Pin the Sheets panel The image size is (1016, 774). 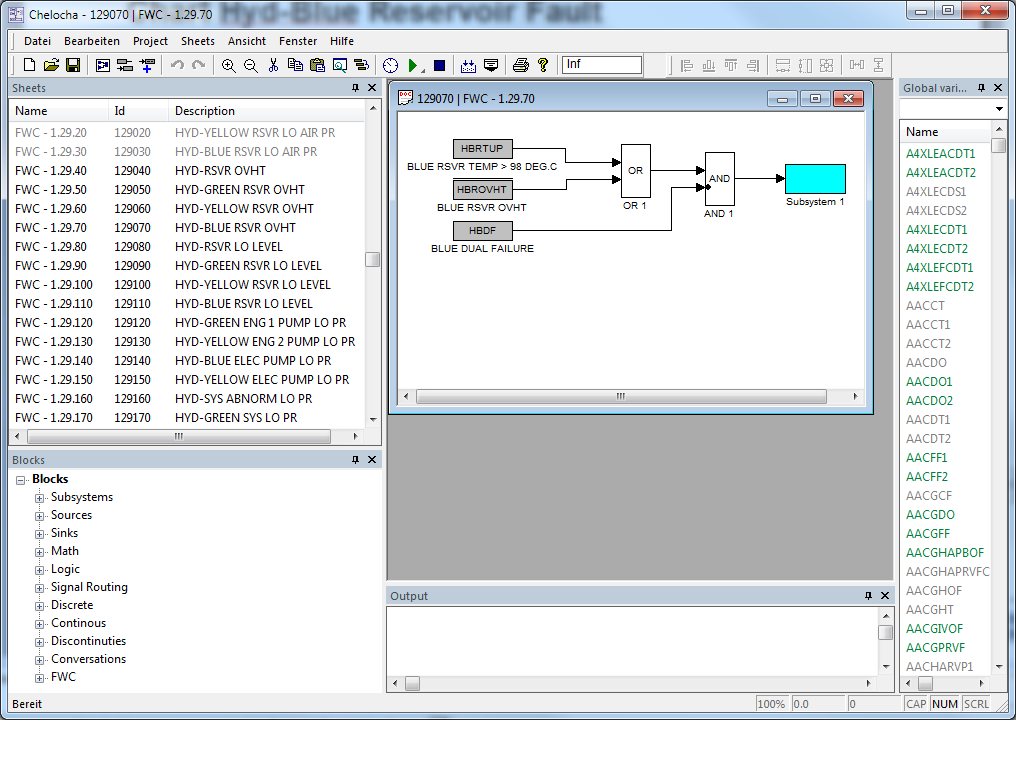pos(355,87)
